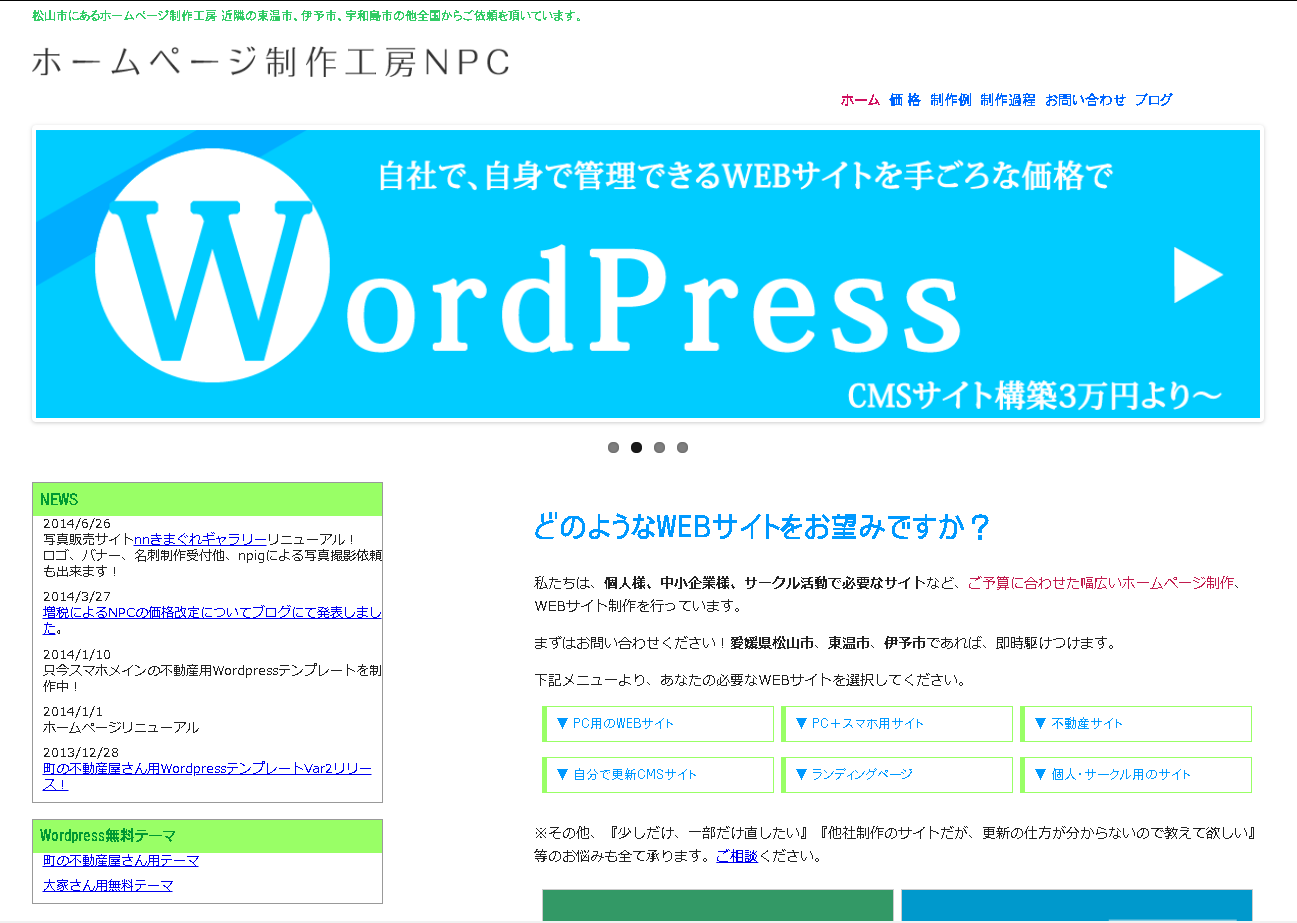Select the fourth carousel indicator dot

click(x=683, y=448)
